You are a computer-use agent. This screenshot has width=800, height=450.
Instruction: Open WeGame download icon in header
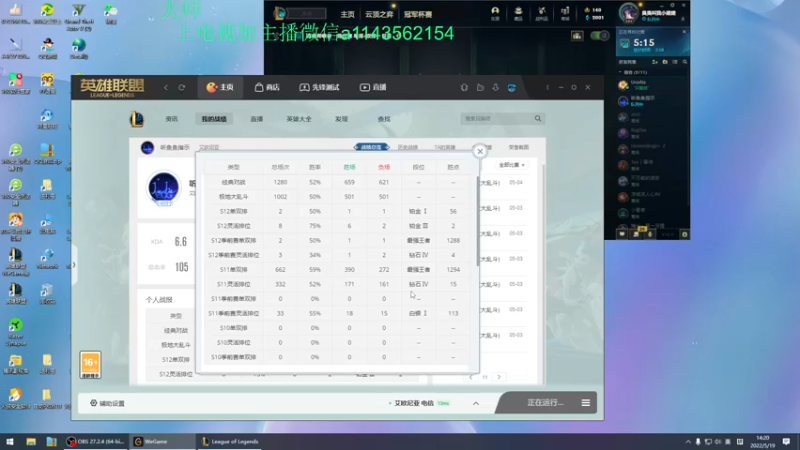click(x=495, y=87)
